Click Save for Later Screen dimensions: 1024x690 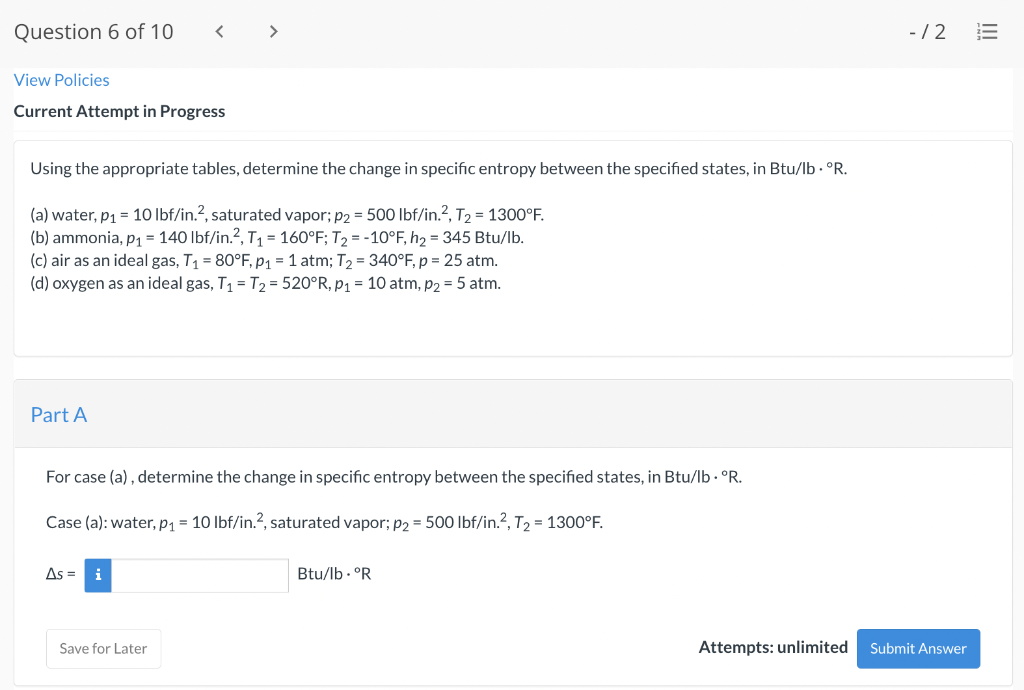tap(103, 648)
